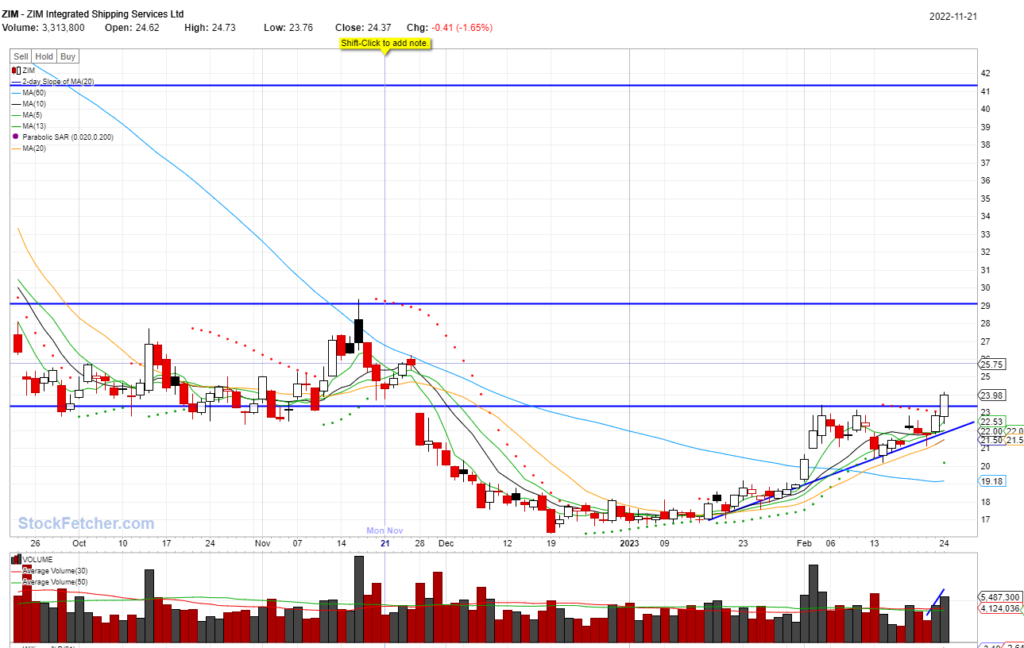This screenshot has height=648, width=1024.
Task: Click the 25.75 price label on the right axis
Action: click(992, 364)
